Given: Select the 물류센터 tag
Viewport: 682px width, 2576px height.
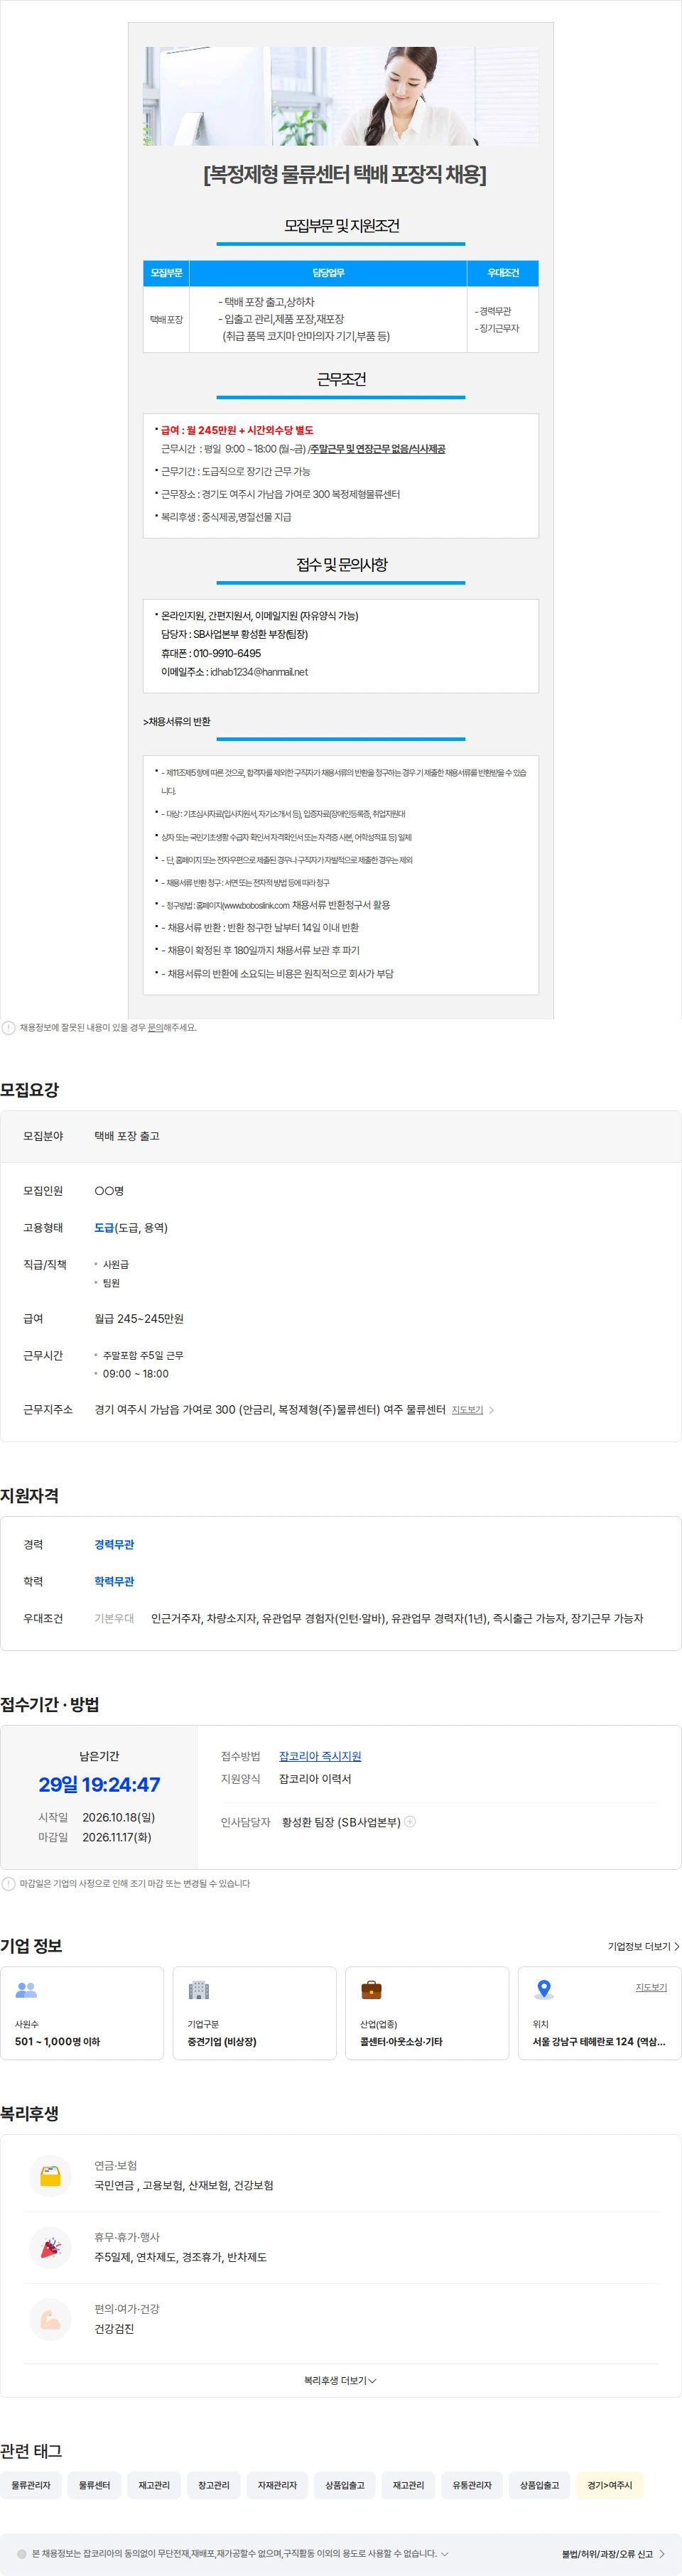Looking at the screenshot, I should click(x=95, y=2485).
